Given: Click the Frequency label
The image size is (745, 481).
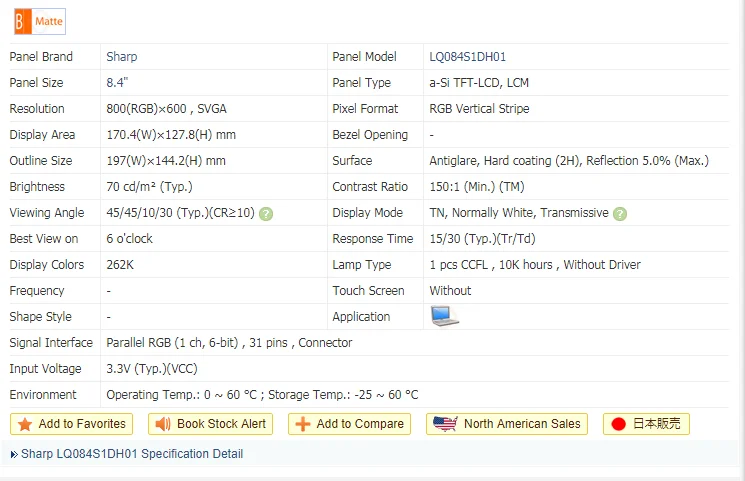Looking at the screenshot, I should [37, 291].
